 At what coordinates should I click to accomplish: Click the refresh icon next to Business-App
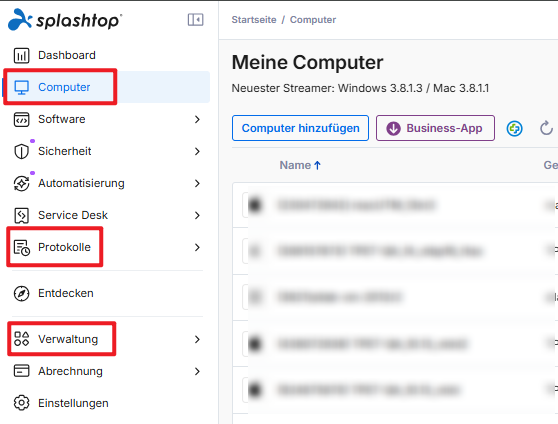coord(546,128)
